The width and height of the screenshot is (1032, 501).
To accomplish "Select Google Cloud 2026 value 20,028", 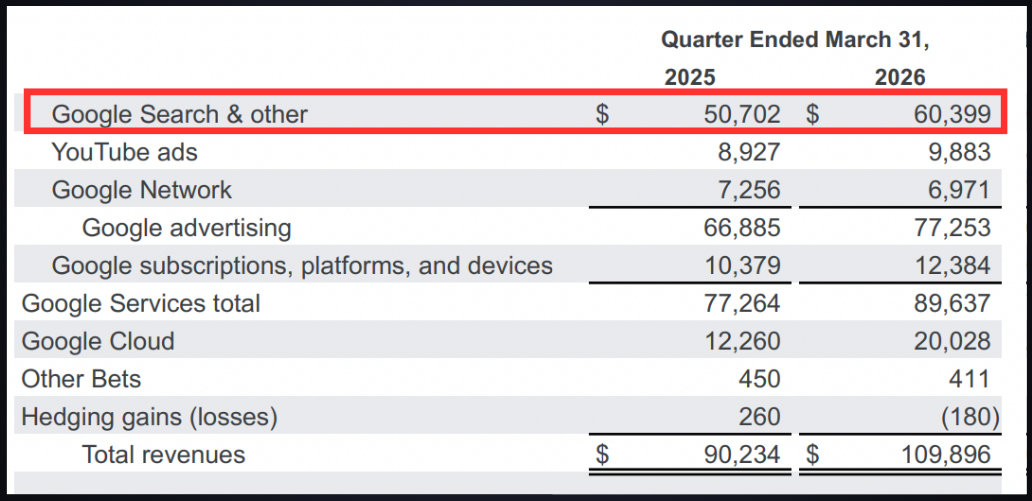I will tap(951, 342).
